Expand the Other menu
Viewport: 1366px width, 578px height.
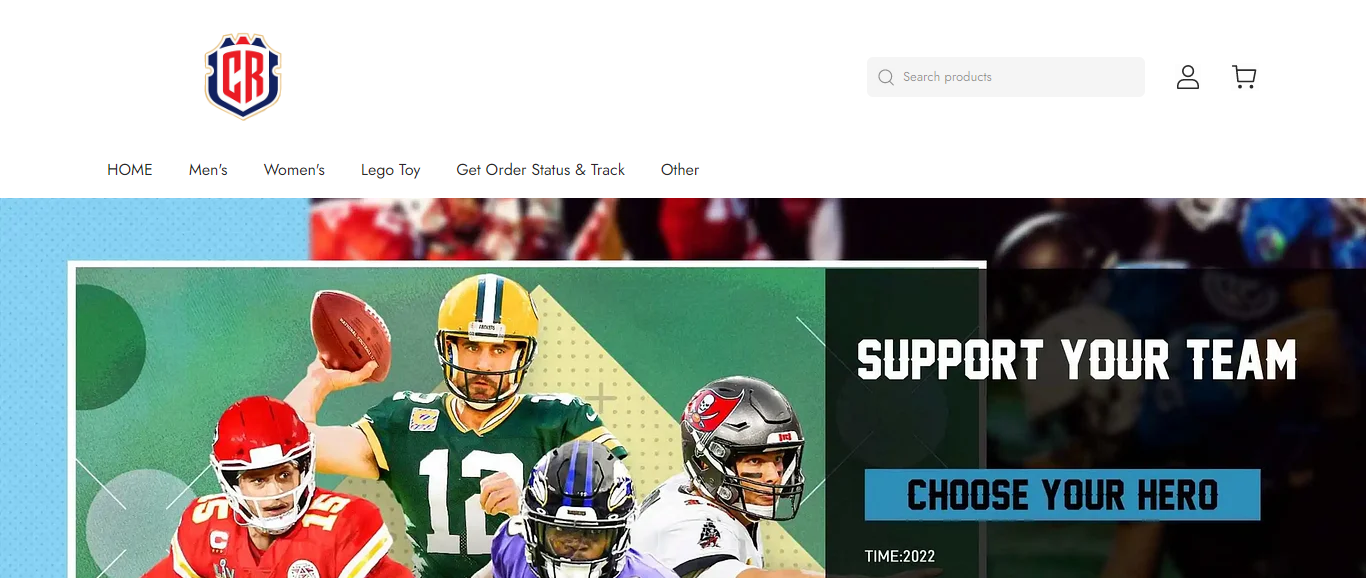pyautogui.click(x=680, y=170)
